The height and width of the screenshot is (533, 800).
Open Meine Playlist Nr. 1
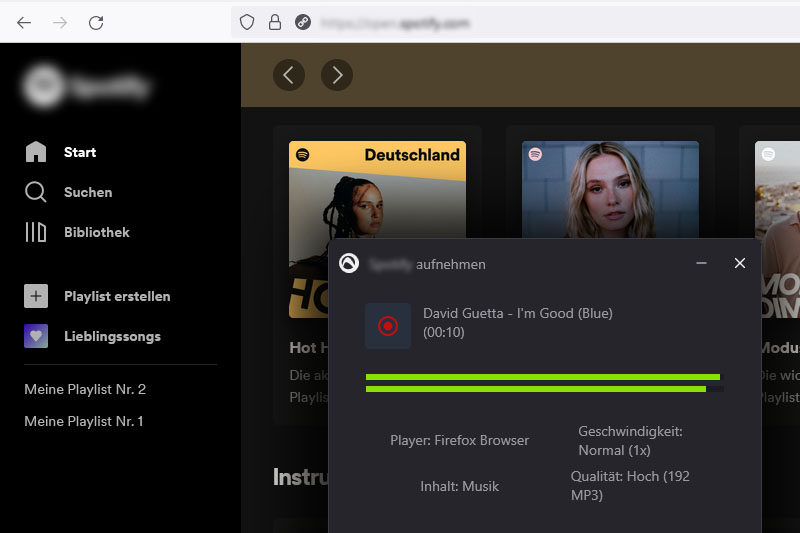[84, 421]
